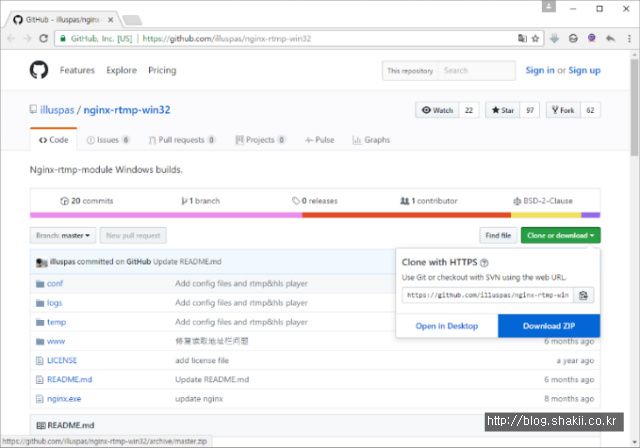View the 0 releases link
Viewport: 640px width, 448px height.
coord(315,201)
